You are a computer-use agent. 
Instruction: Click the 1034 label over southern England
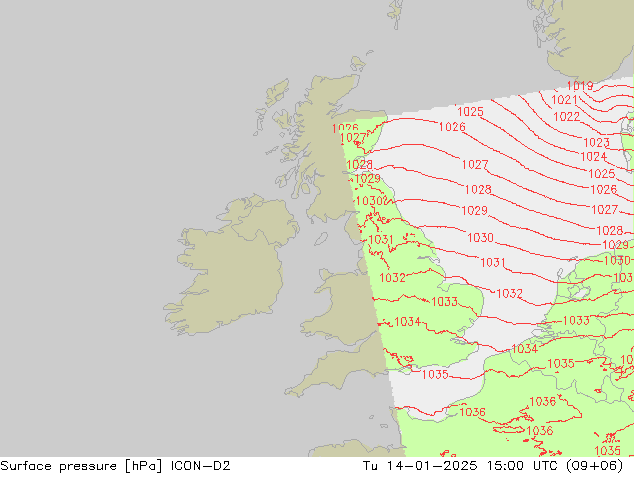408,321
